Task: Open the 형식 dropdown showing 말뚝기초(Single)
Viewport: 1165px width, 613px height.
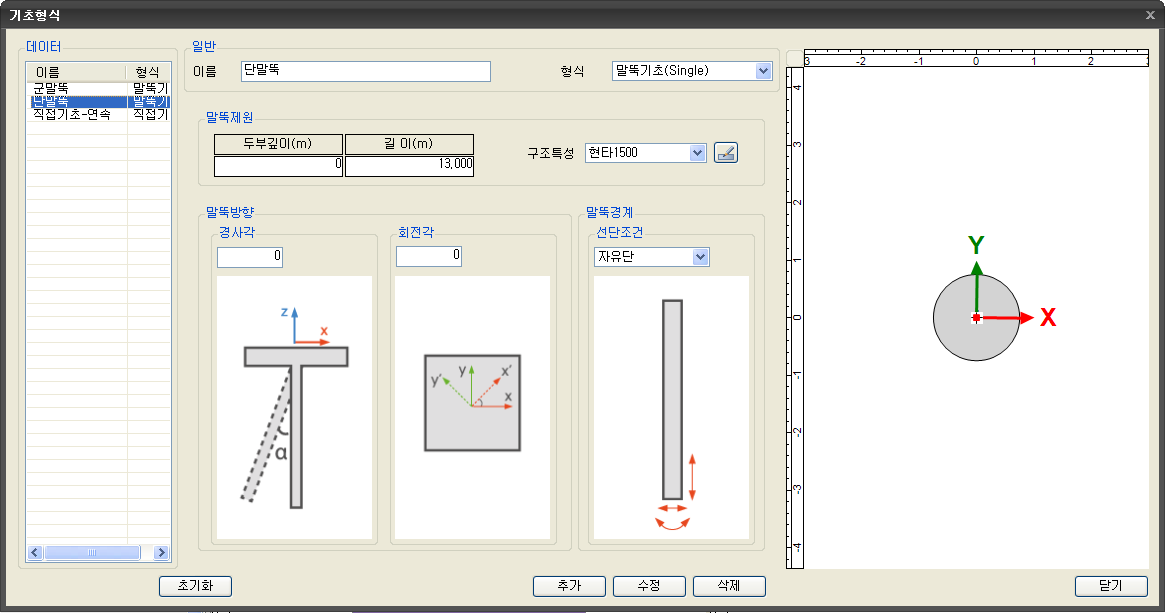Action: (692, 71)
